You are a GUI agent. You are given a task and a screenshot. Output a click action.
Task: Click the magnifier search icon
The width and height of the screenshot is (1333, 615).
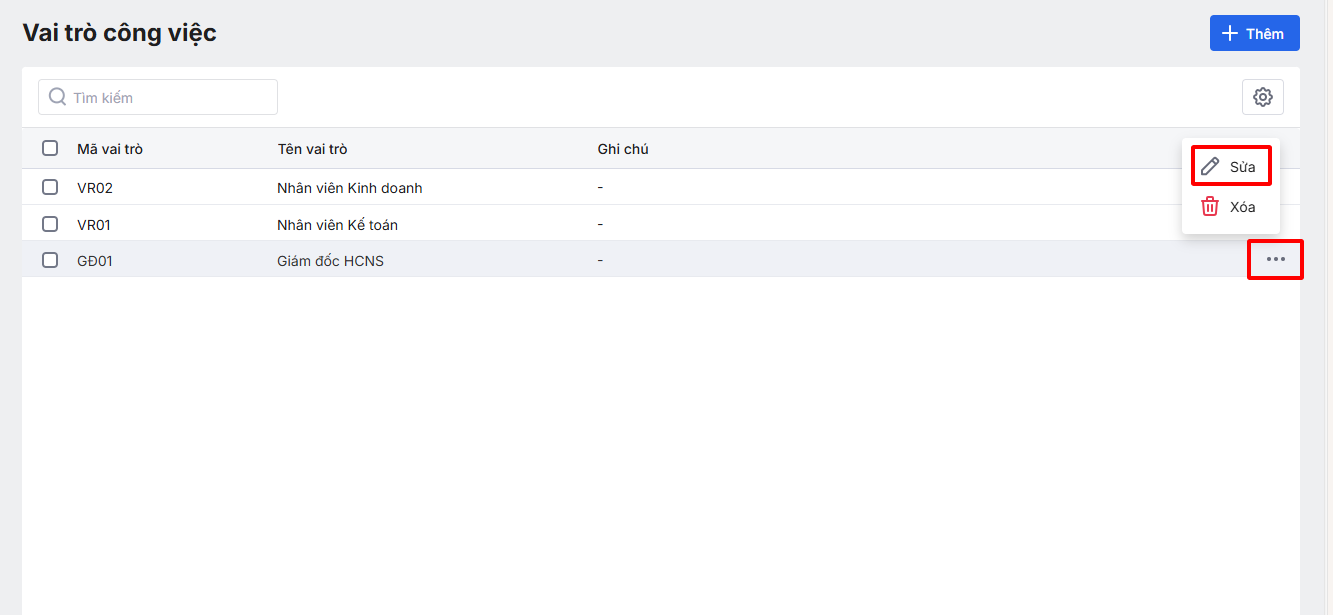click(58, 97)
